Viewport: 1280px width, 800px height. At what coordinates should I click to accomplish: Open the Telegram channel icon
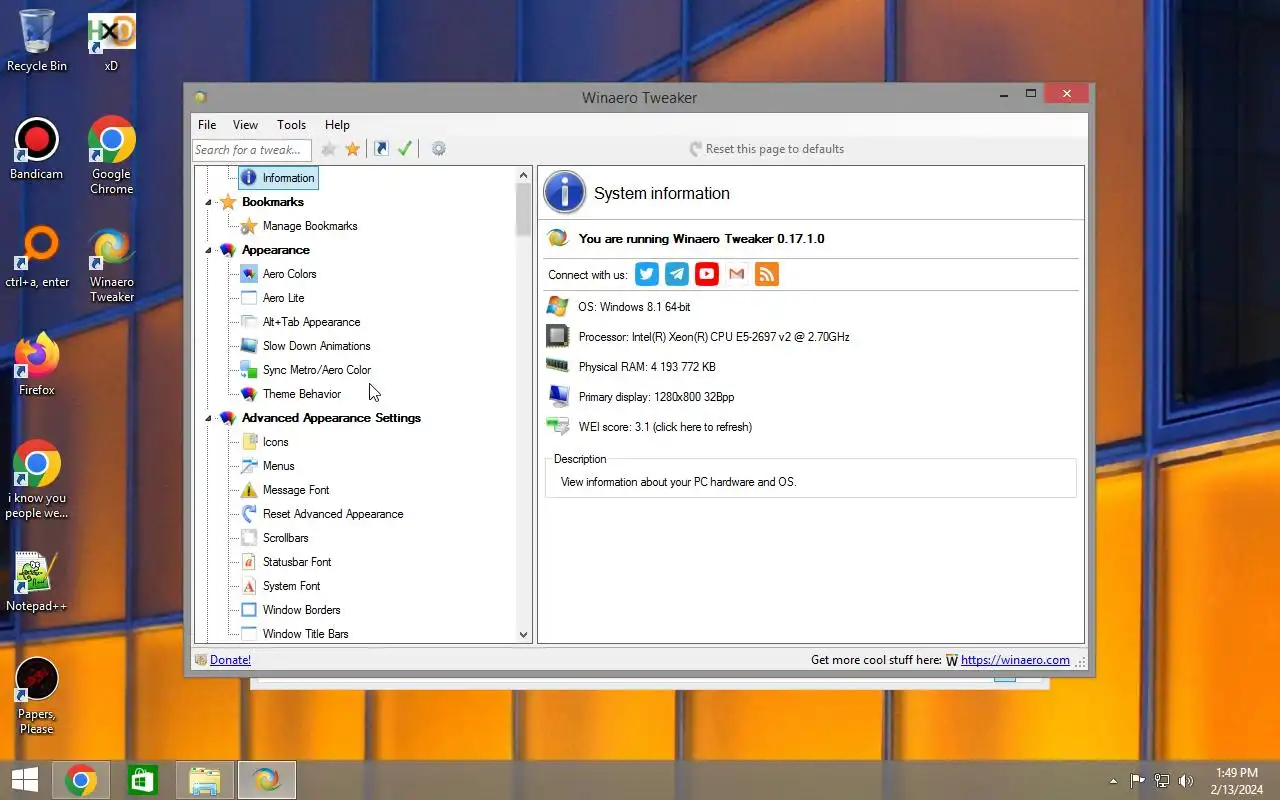point(677,274)
